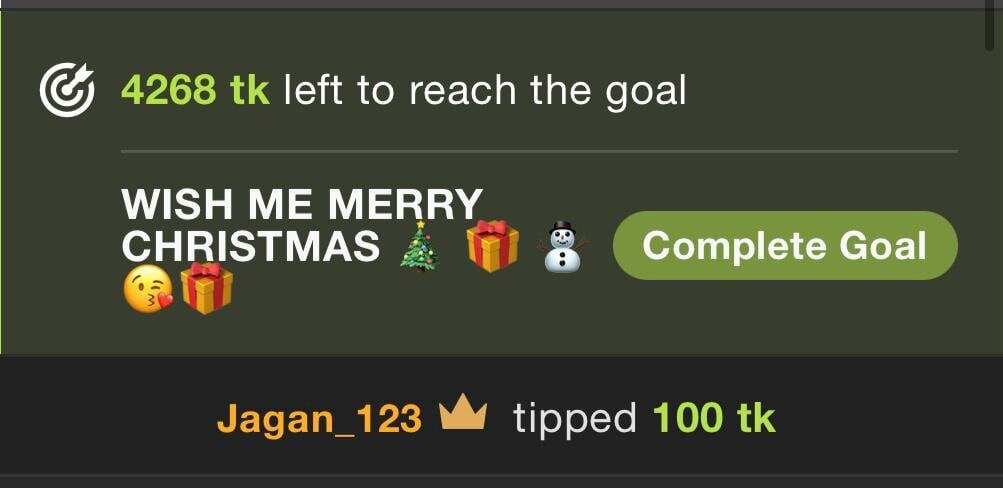
Task: Click the 100 tk tip amount
Action: tap(714, 419)
